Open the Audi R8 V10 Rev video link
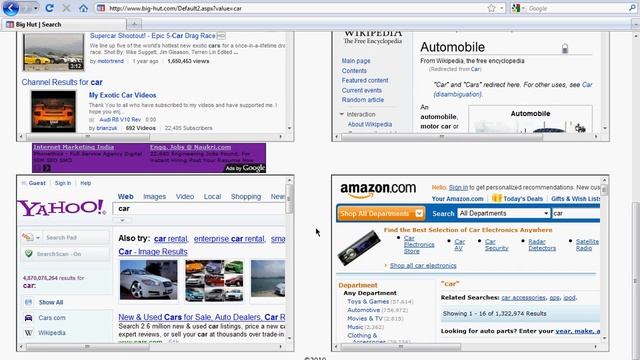This screenshot has height=360, width=640. click(x=120, y=120)
